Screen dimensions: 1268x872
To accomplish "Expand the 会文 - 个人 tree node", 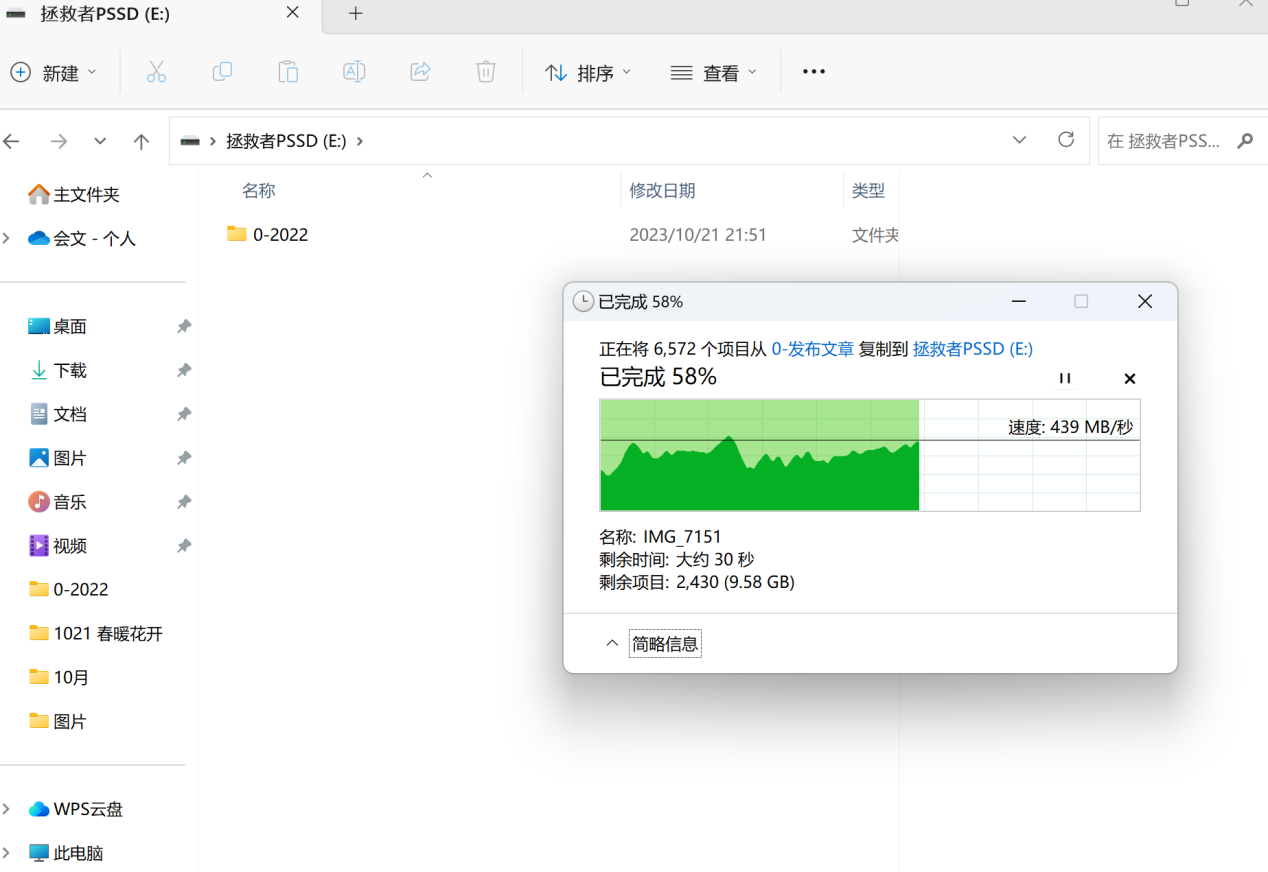I will click(x=7, y=238).
